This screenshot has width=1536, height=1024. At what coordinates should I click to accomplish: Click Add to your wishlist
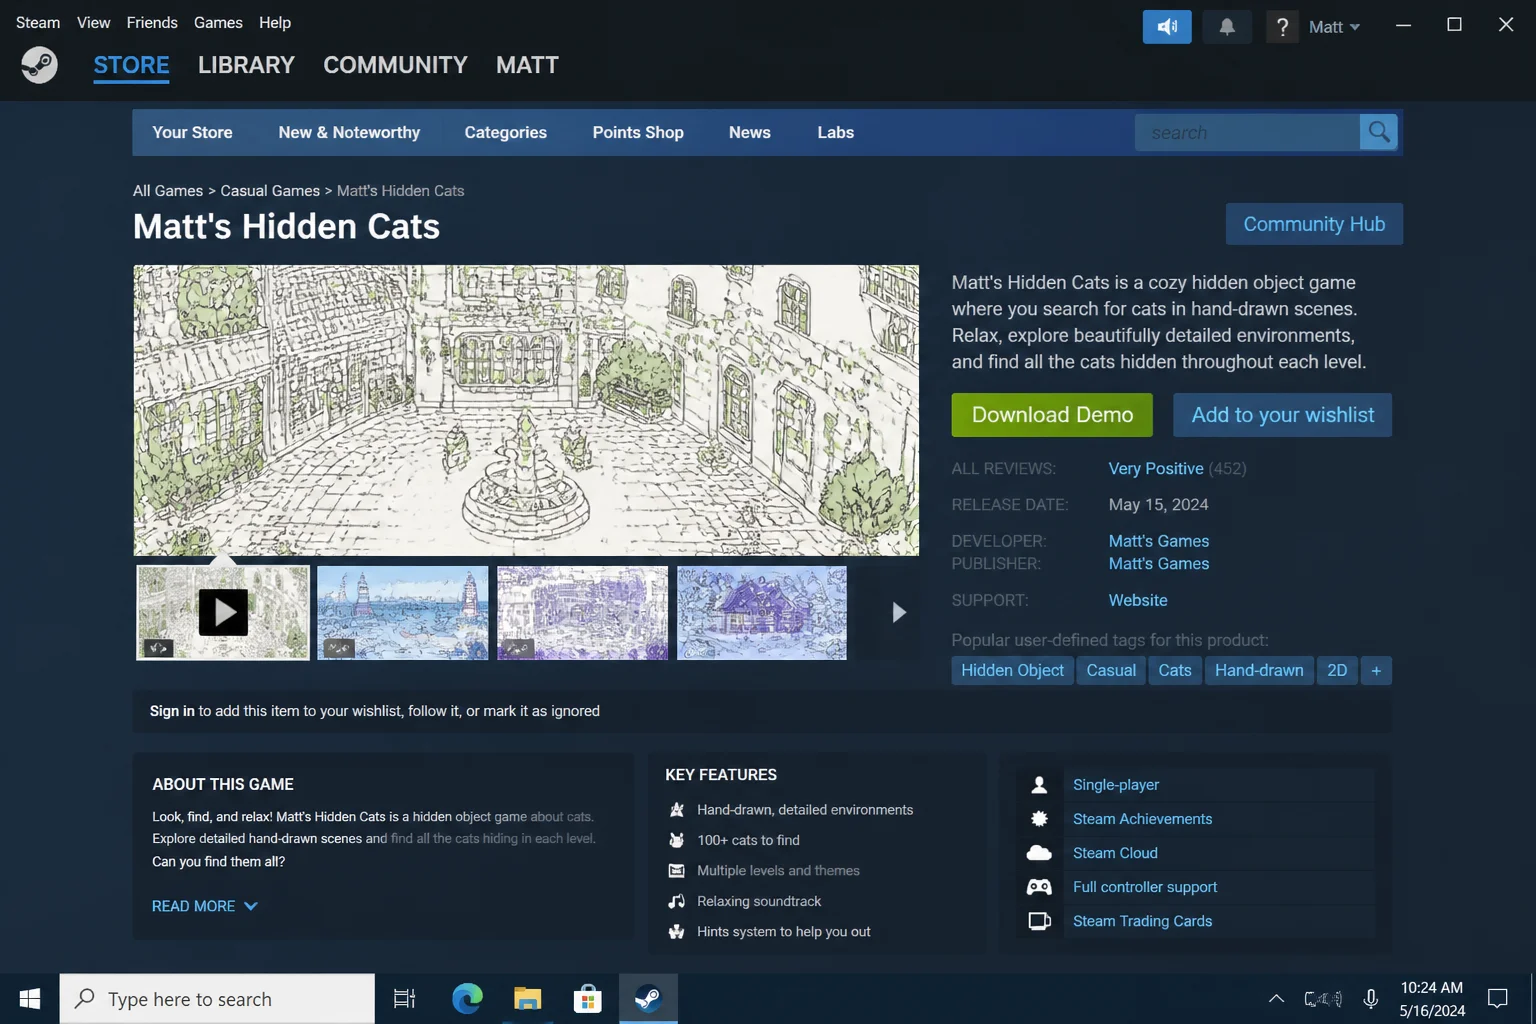click(x=1282, y=415)
